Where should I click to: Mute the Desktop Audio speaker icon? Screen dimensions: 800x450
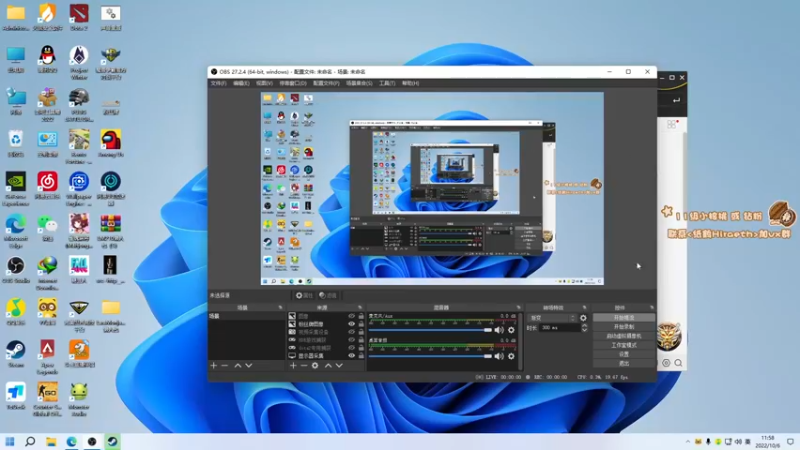pos(499,356)
